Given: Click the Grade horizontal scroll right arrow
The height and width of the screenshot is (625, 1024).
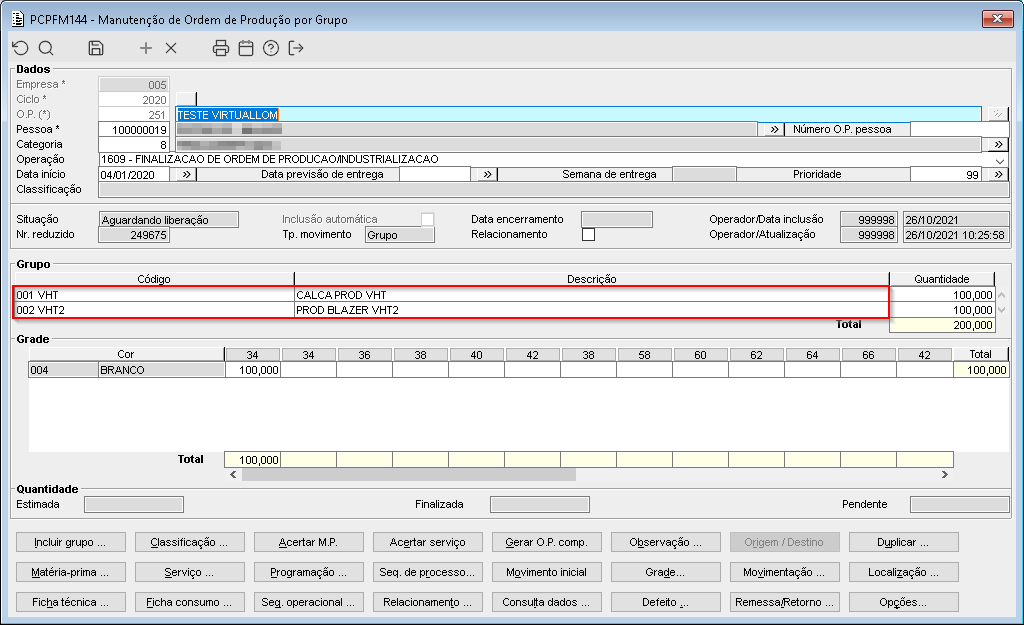Looking at the screenshot, I should point(944,475).
